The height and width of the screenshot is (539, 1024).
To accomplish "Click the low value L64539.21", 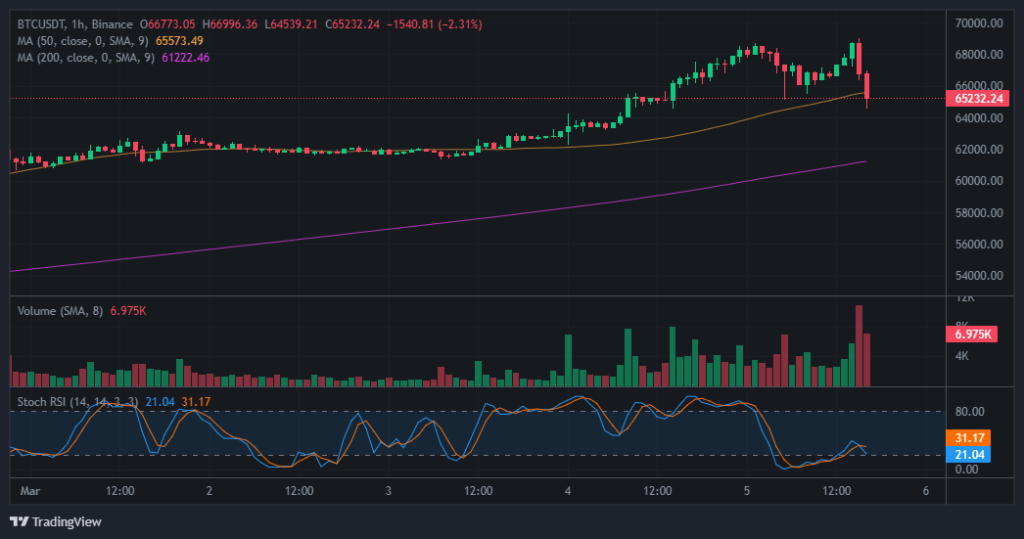I will (x=291, y=24).
